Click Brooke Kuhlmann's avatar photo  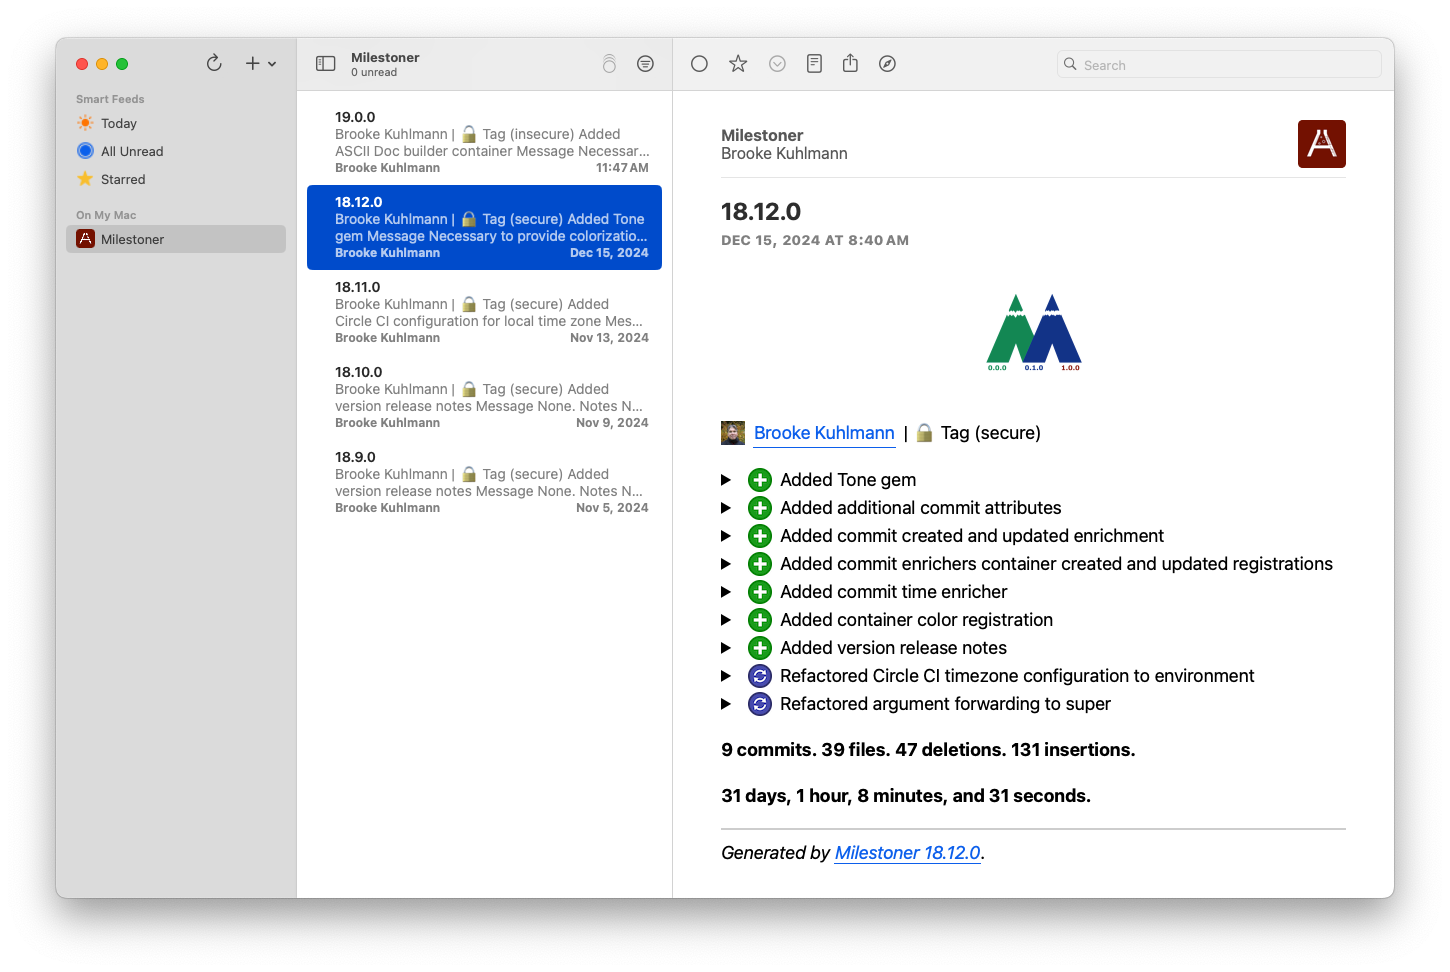tap(733, 433)
